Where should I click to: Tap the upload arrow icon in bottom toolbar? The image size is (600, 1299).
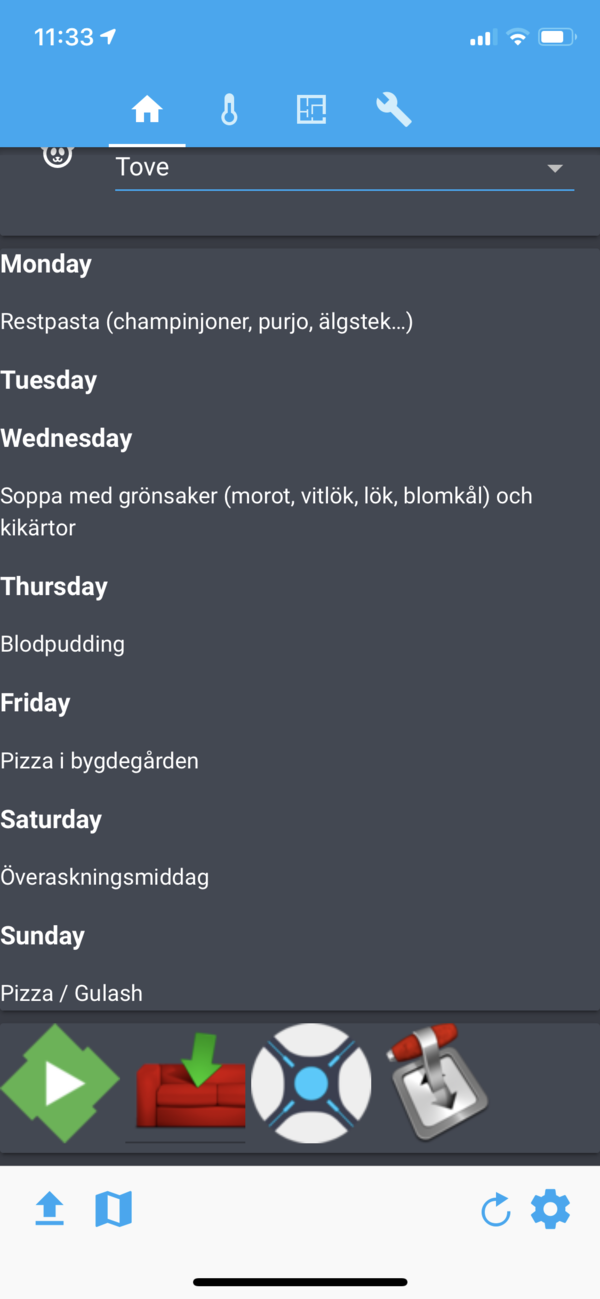coord(49,1209)
